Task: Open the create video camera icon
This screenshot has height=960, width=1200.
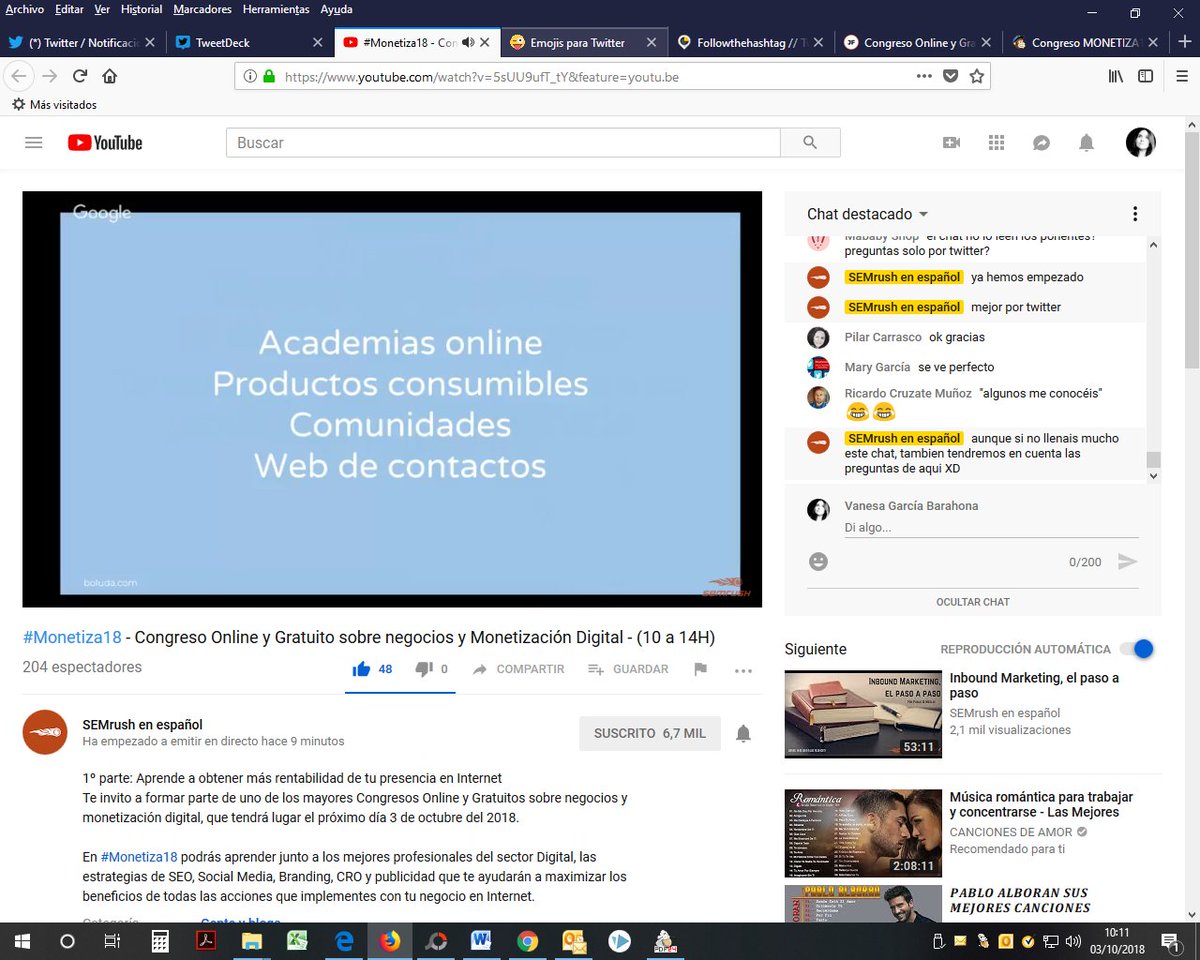Action: pyautogui.click(x=951, y=143)
